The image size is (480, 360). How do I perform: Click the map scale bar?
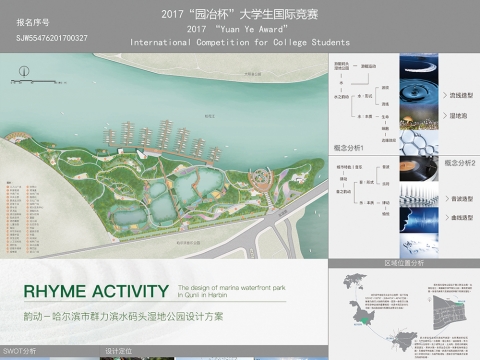38,81
